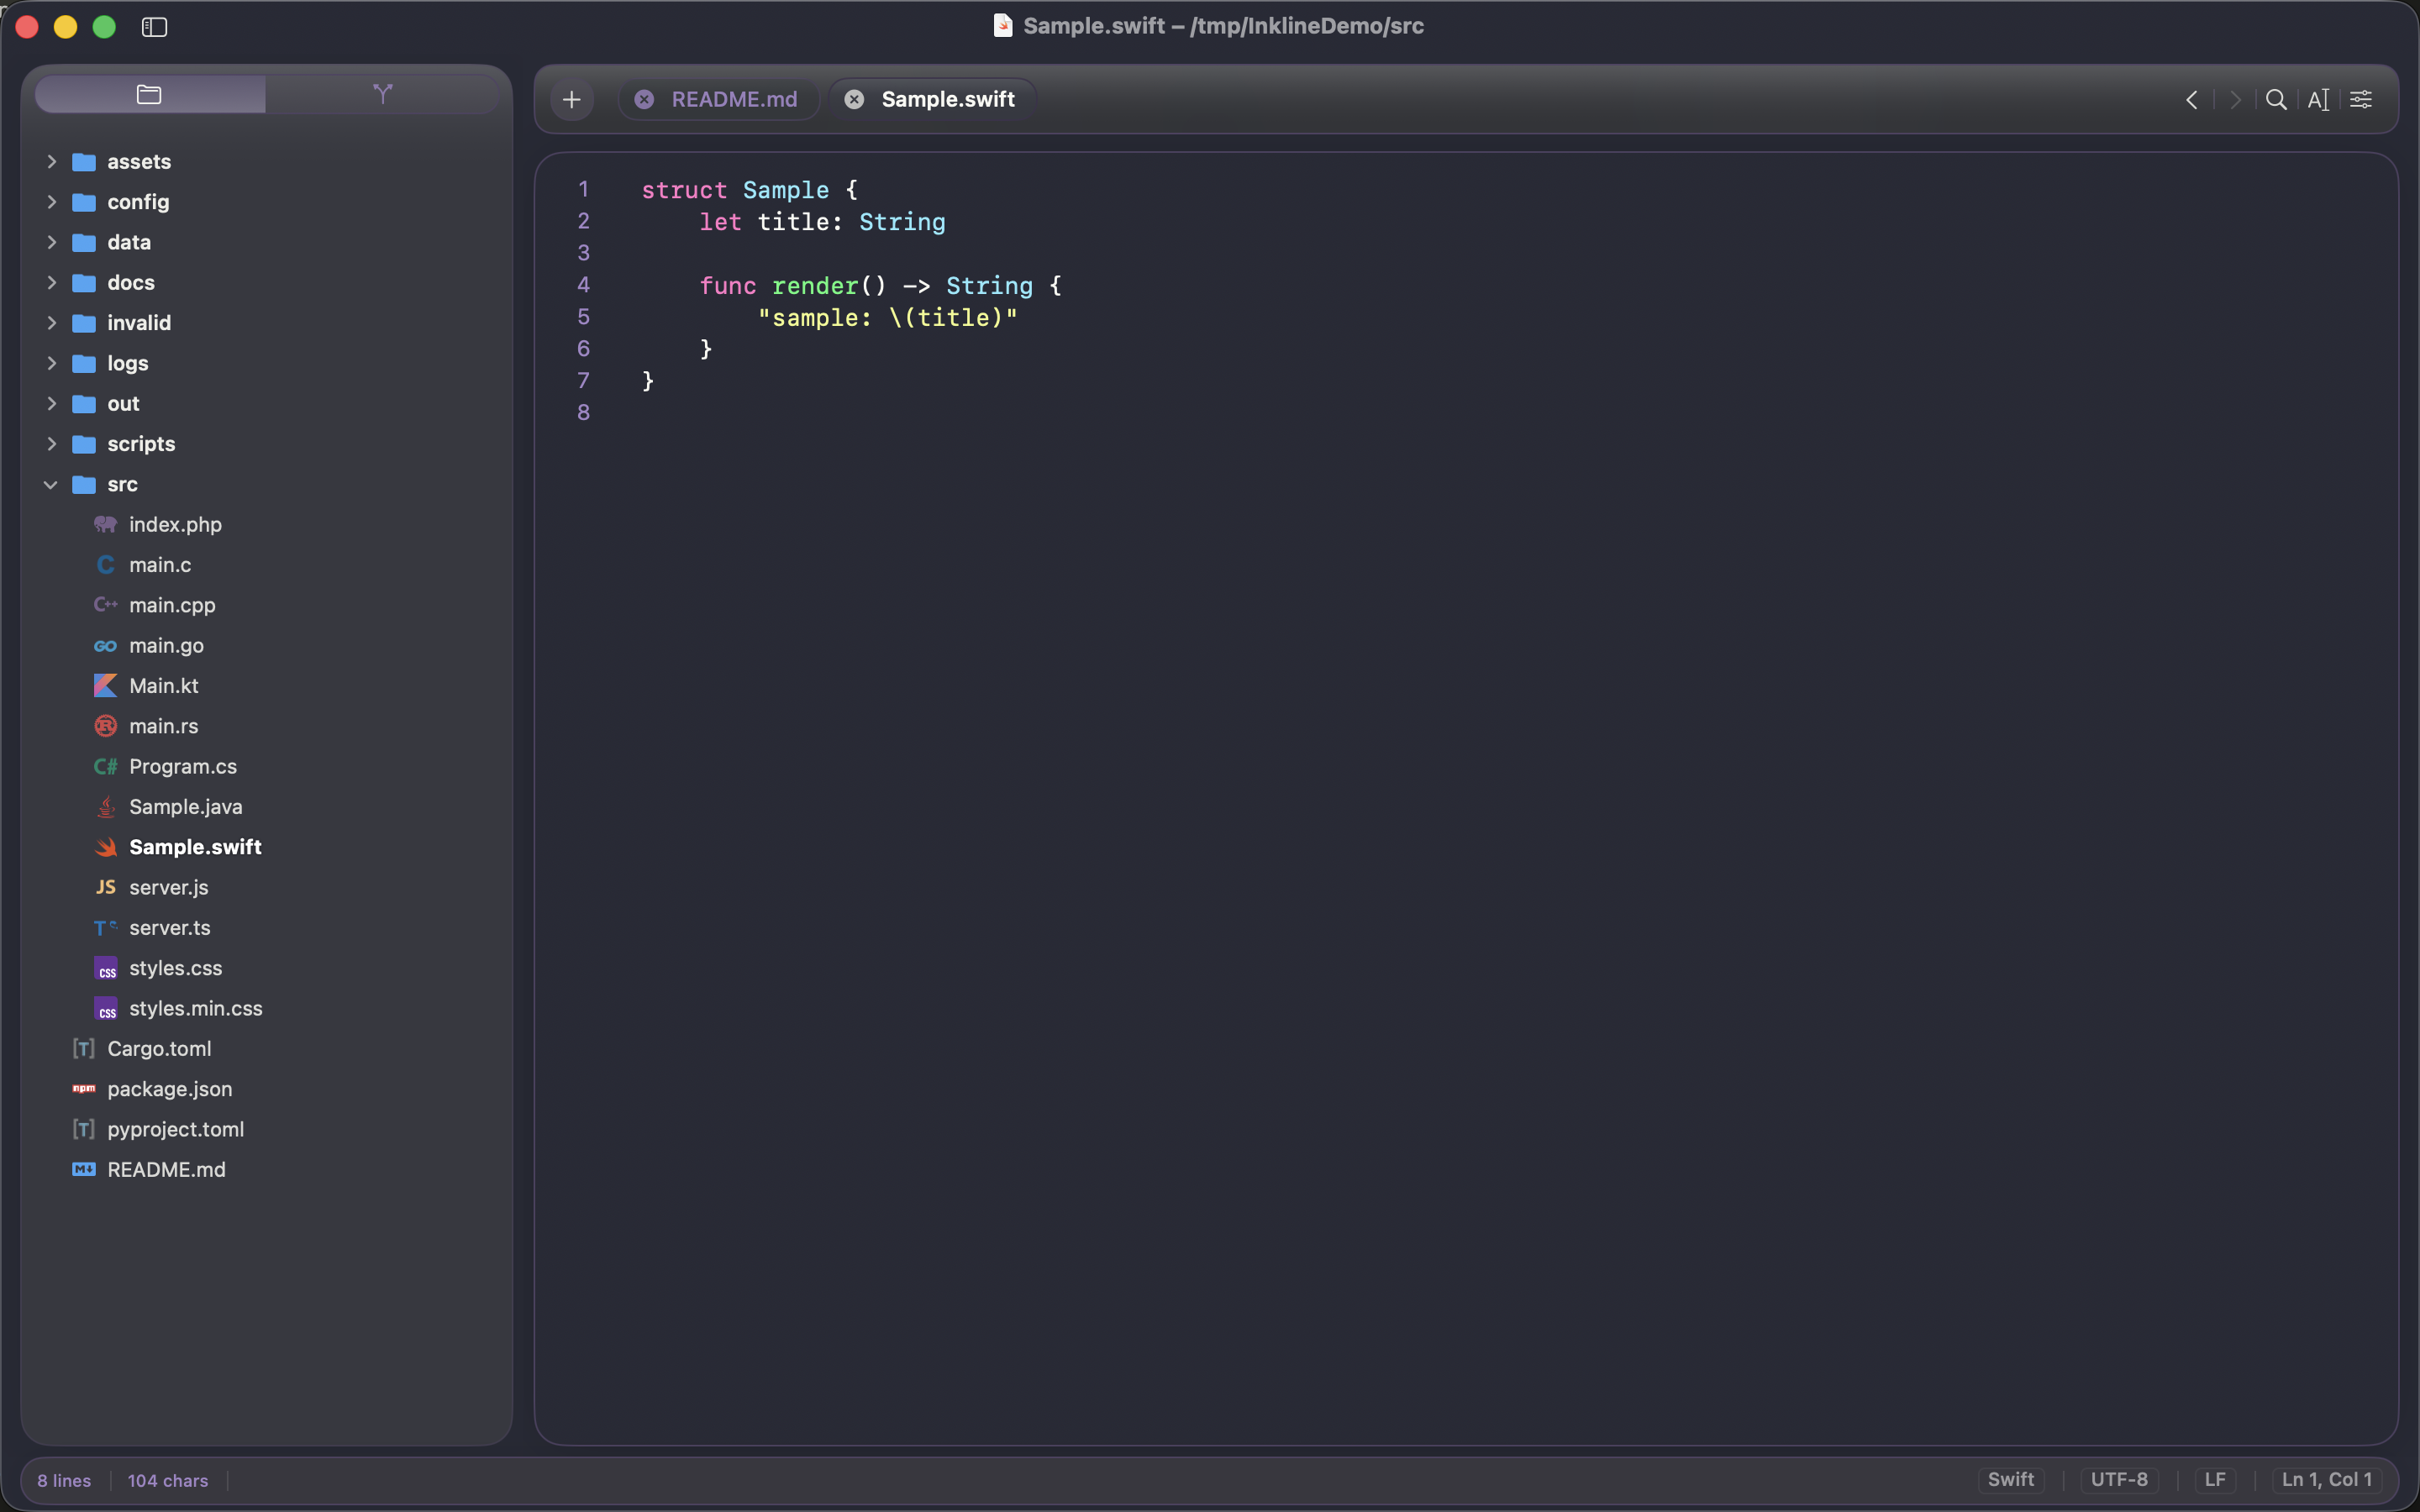Image resolution: width=2420 pixels, height=1512 pixels.
Task: Click the Kotlin icon beside Main.kt
Action: (x=106, y=686)
